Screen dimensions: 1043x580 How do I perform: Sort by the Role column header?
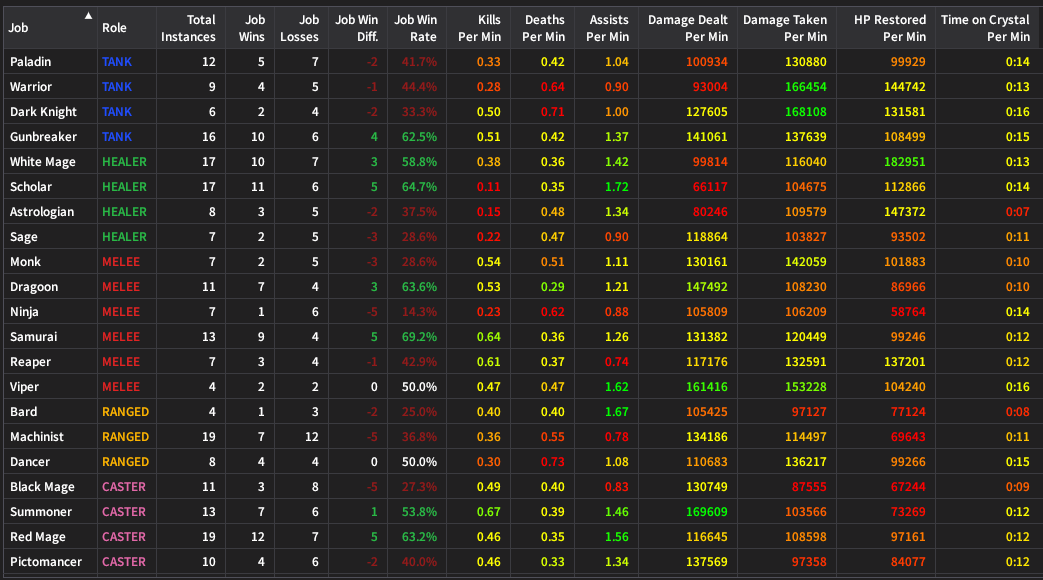pos(114,28)
